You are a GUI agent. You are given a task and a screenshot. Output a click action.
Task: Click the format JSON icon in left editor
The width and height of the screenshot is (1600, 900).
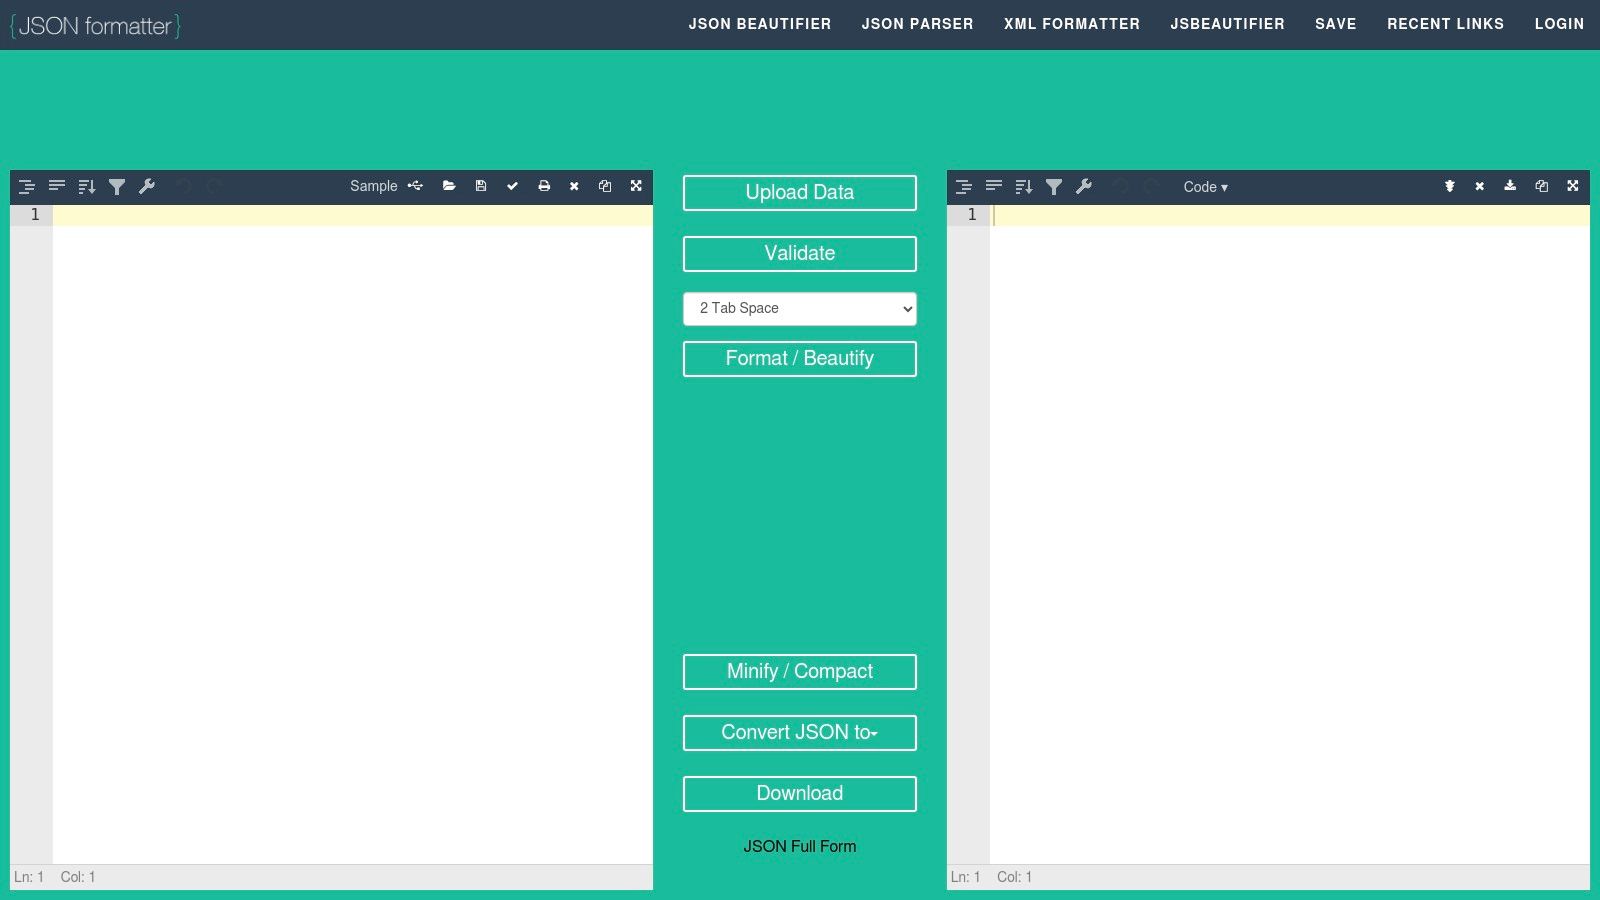point(27,187)
